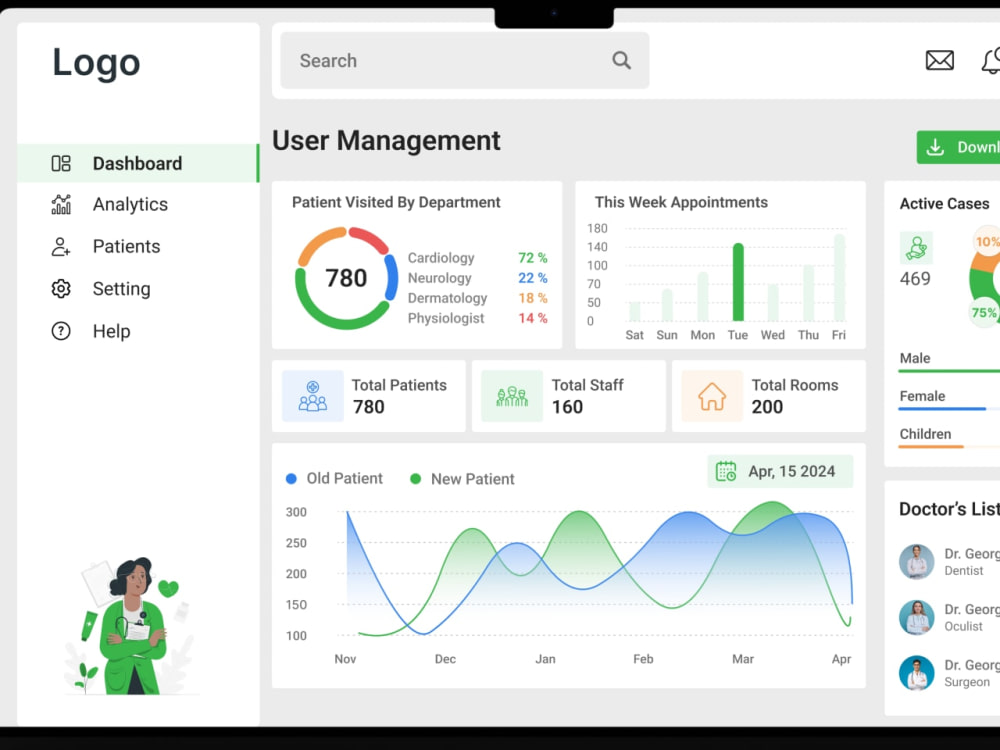Click the Male progress bar

(x=949, y=371)
